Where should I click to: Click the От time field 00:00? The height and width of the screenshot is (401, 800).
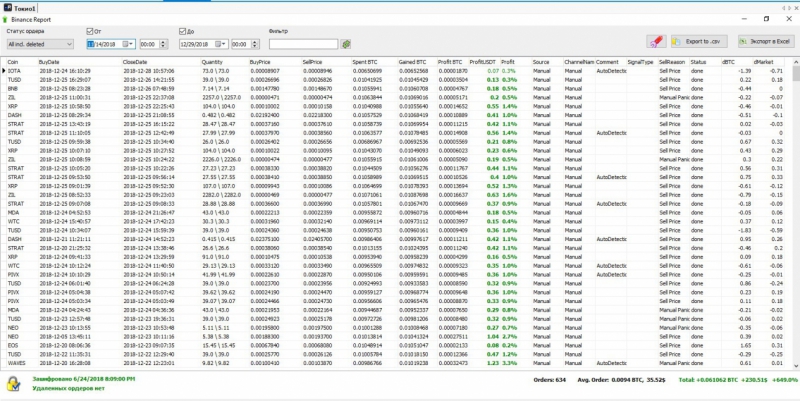(149, 44)
